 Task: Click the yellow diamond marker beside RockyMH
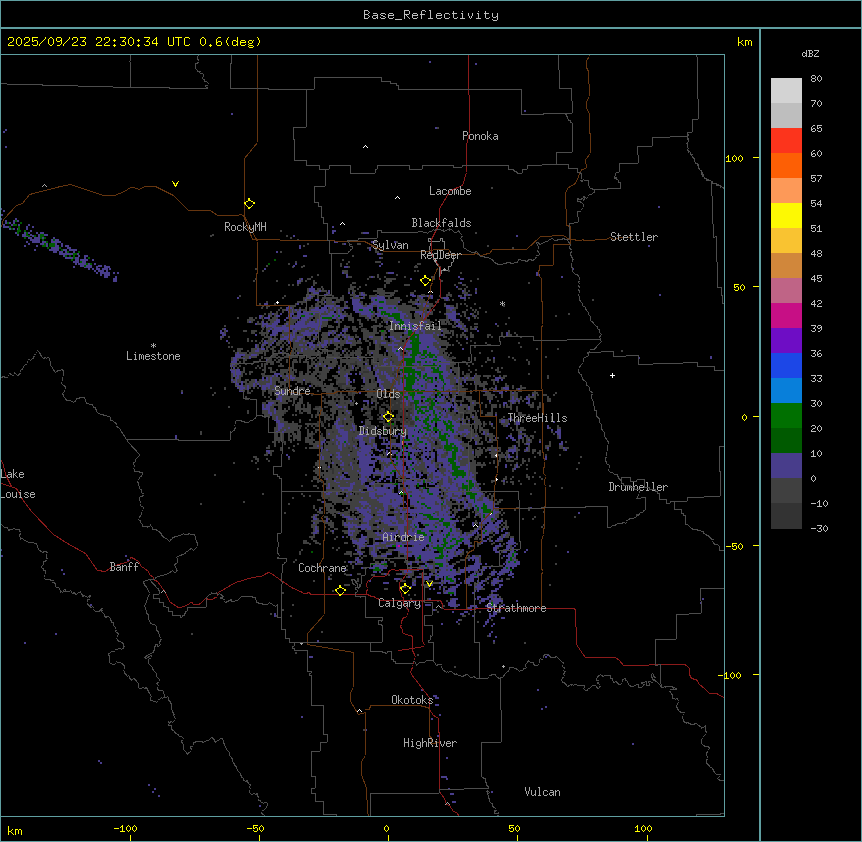(x=249, y=203)
